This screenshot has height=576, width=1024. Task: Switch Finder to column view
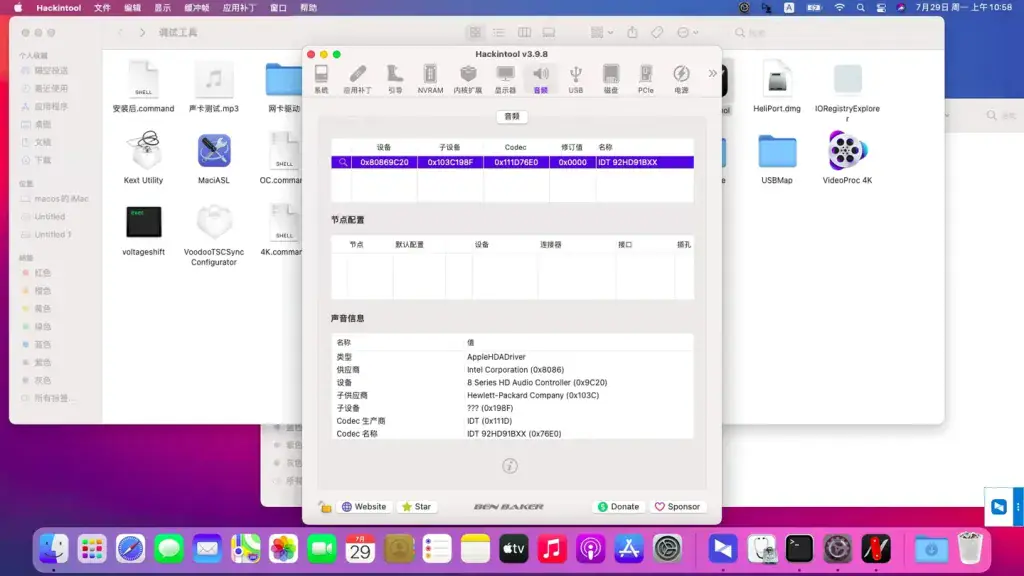(x=524, y=33)
